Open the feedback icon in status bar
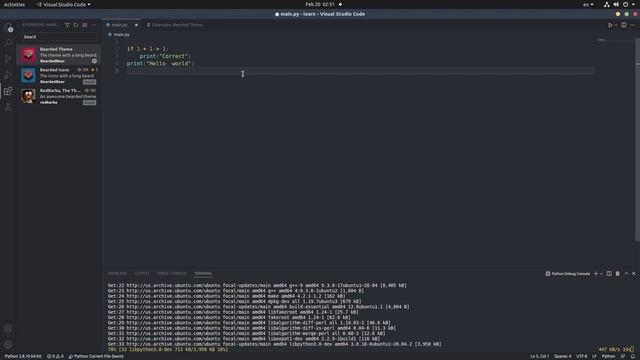This screenshot has width=640, height=360. (623, 356)
